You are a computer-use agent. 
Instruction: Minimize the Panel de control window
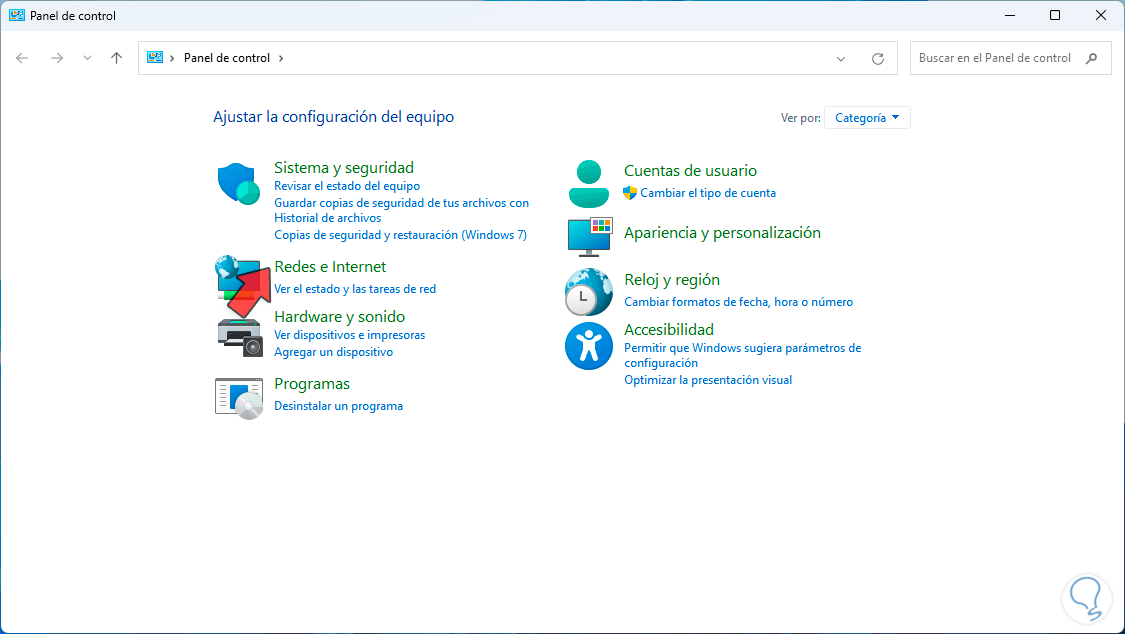point(1009,15)
